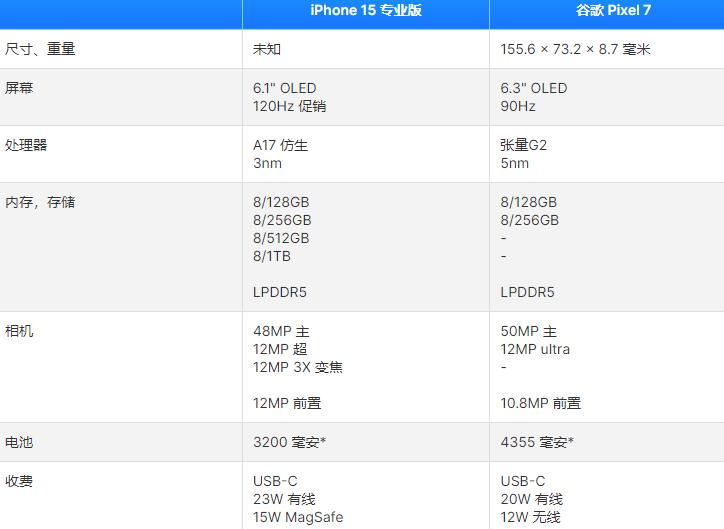Click the 张量G2 processor text
The height and width of the screenshot is (529, 724).
tap(524, 145)
